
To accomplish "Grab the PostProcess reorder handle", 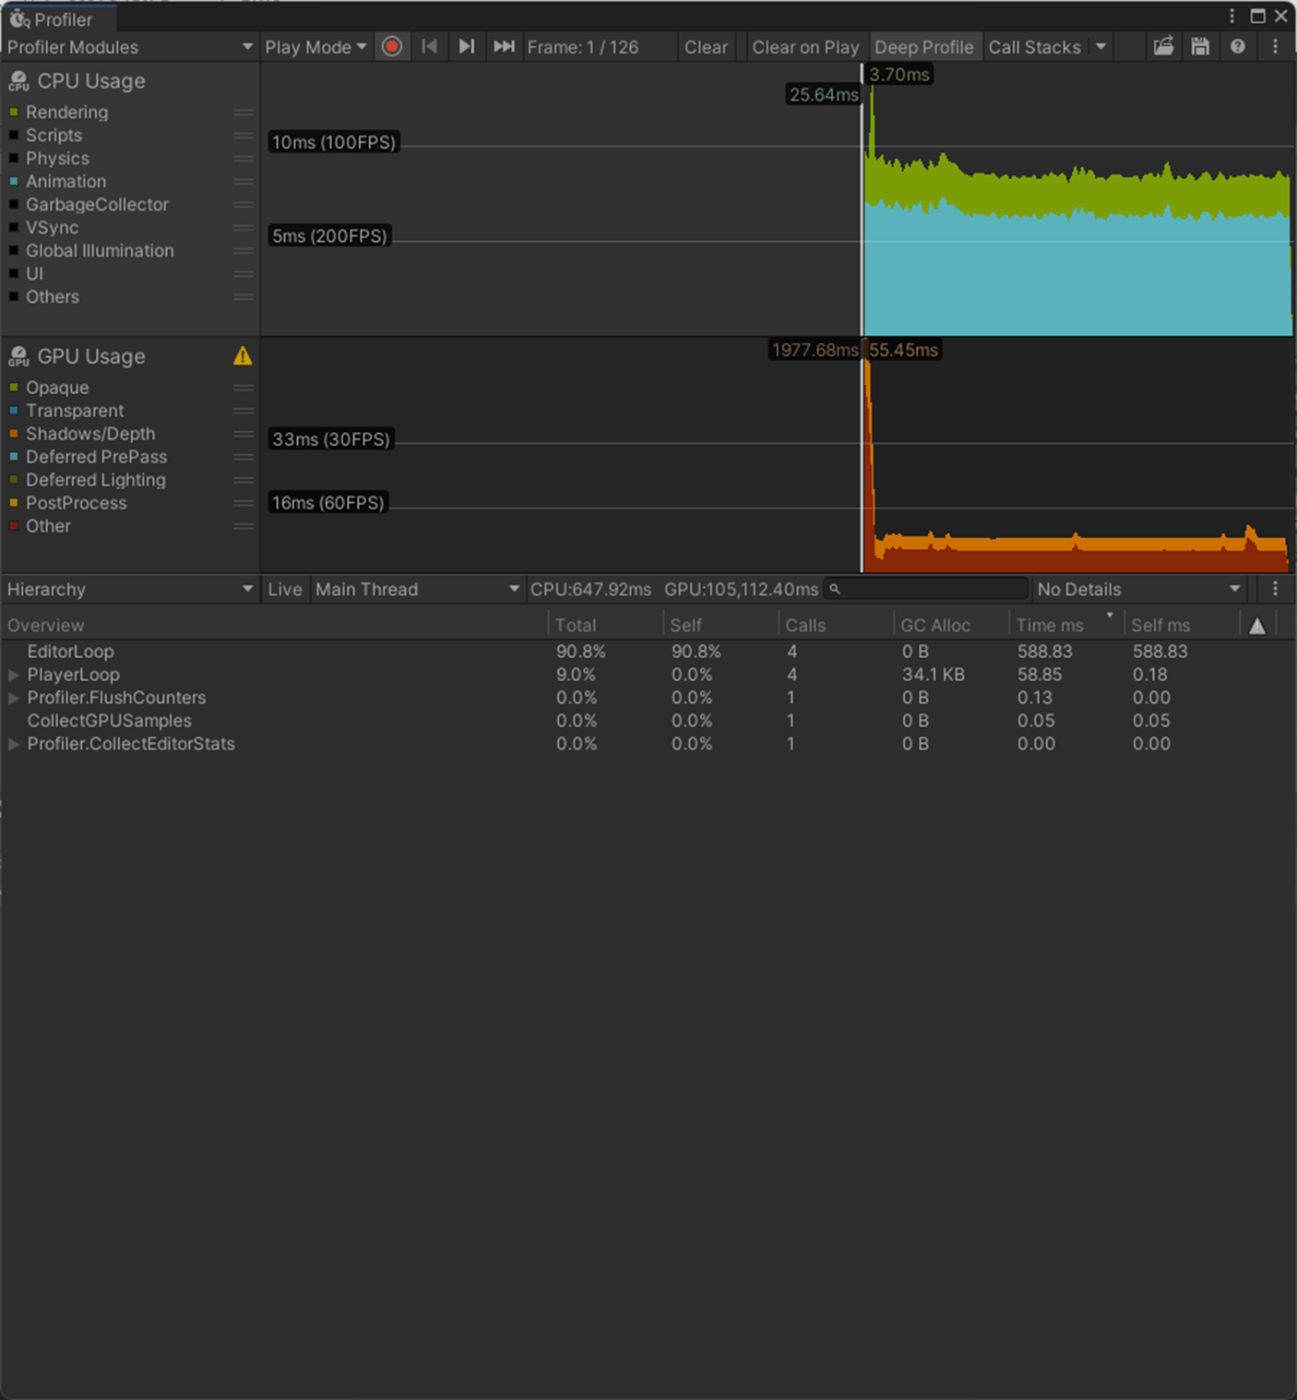I will pyautogui.click(x=243, y=503).
